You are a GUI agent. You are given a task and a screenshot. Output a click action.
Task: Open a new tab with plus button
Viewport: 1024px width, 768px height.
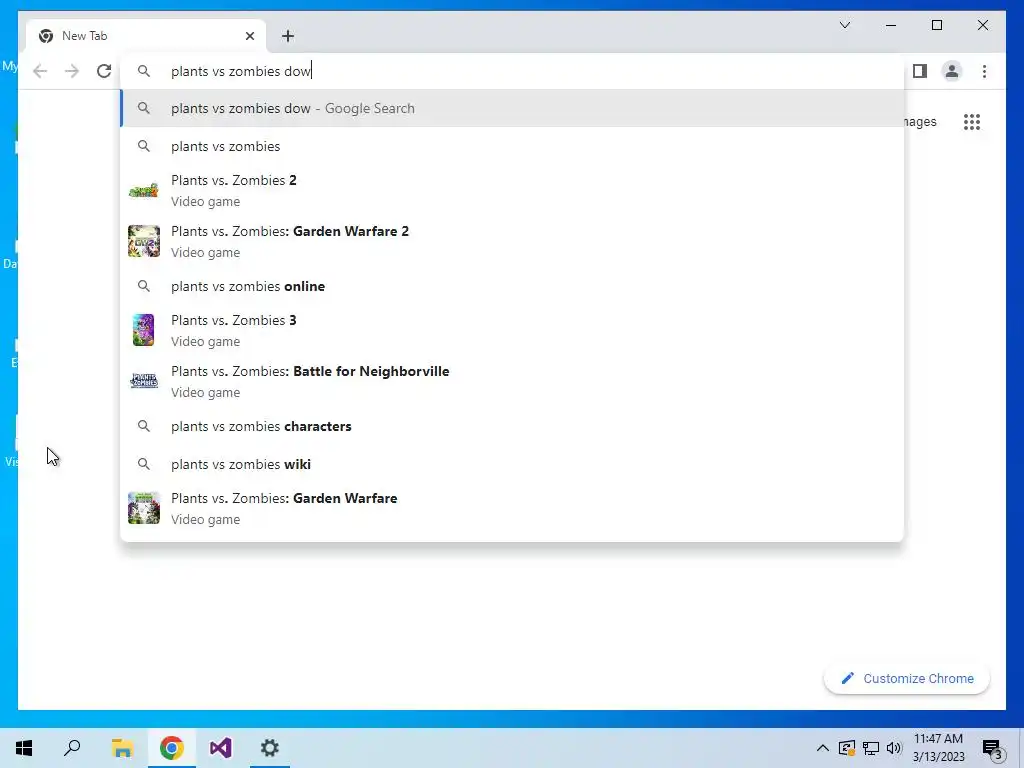[288, 36]
